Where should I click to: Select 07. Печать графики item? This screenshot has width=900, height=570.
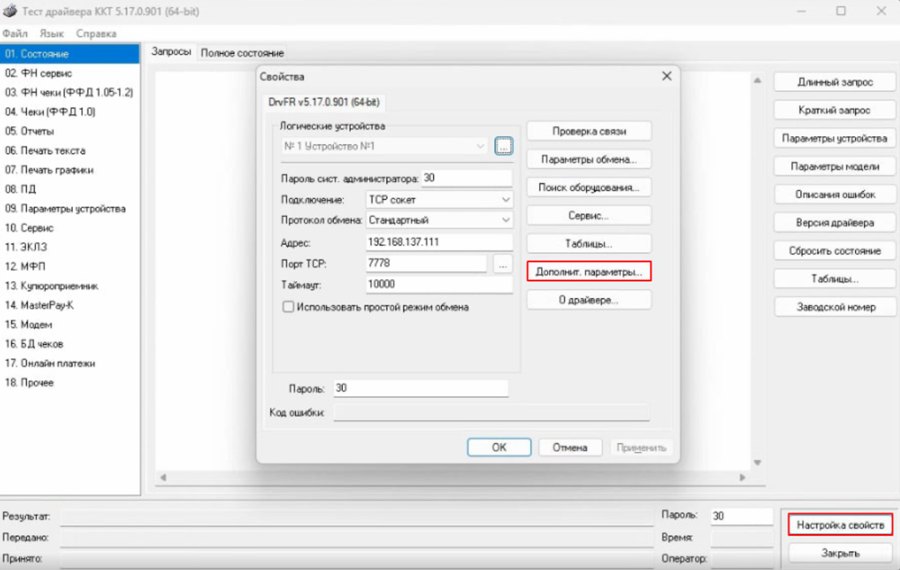[x=69, y=170]
